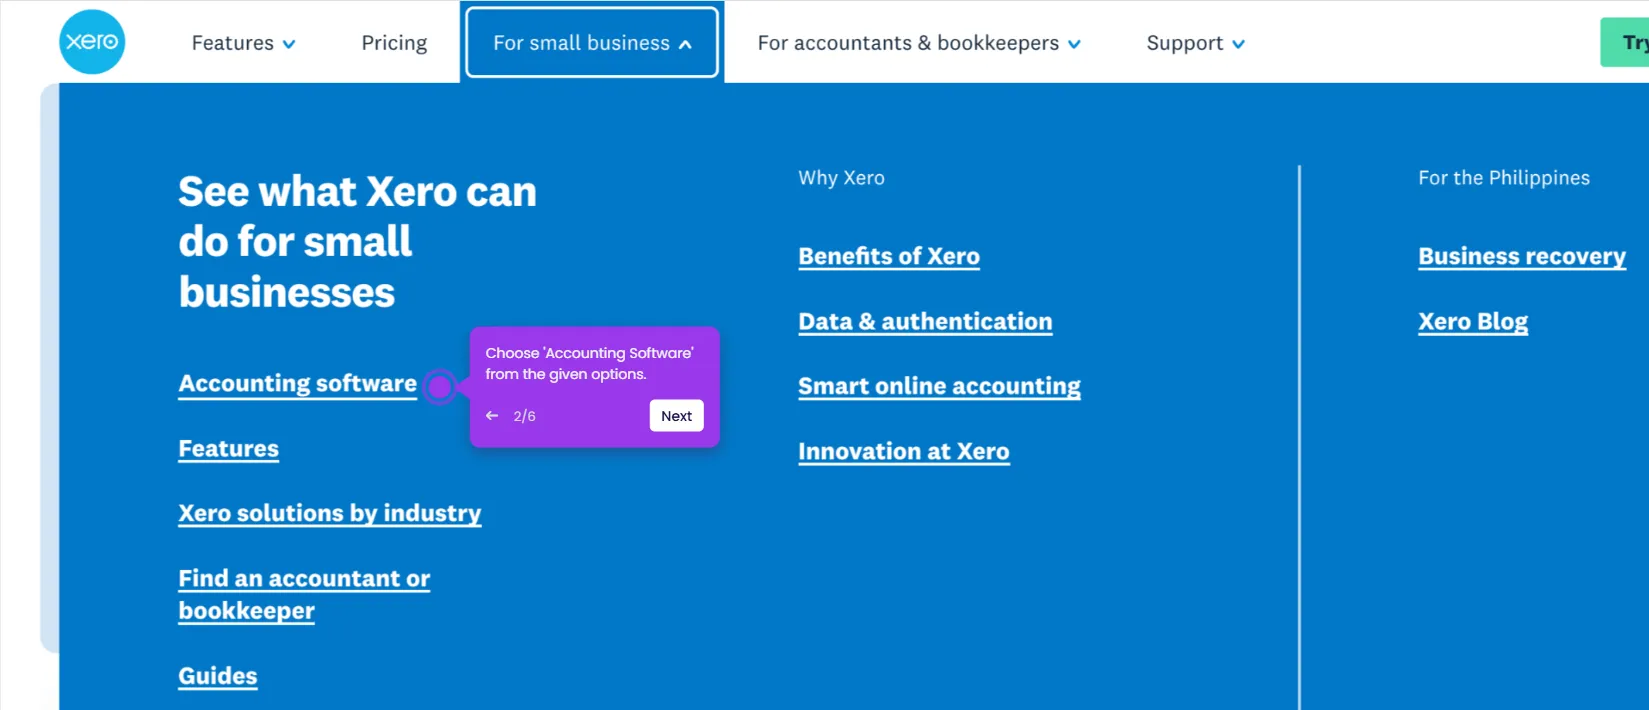This screenshot has width=1649, height=710.
Task: Visit the Xero Blog
Action: click(1473, 322)
